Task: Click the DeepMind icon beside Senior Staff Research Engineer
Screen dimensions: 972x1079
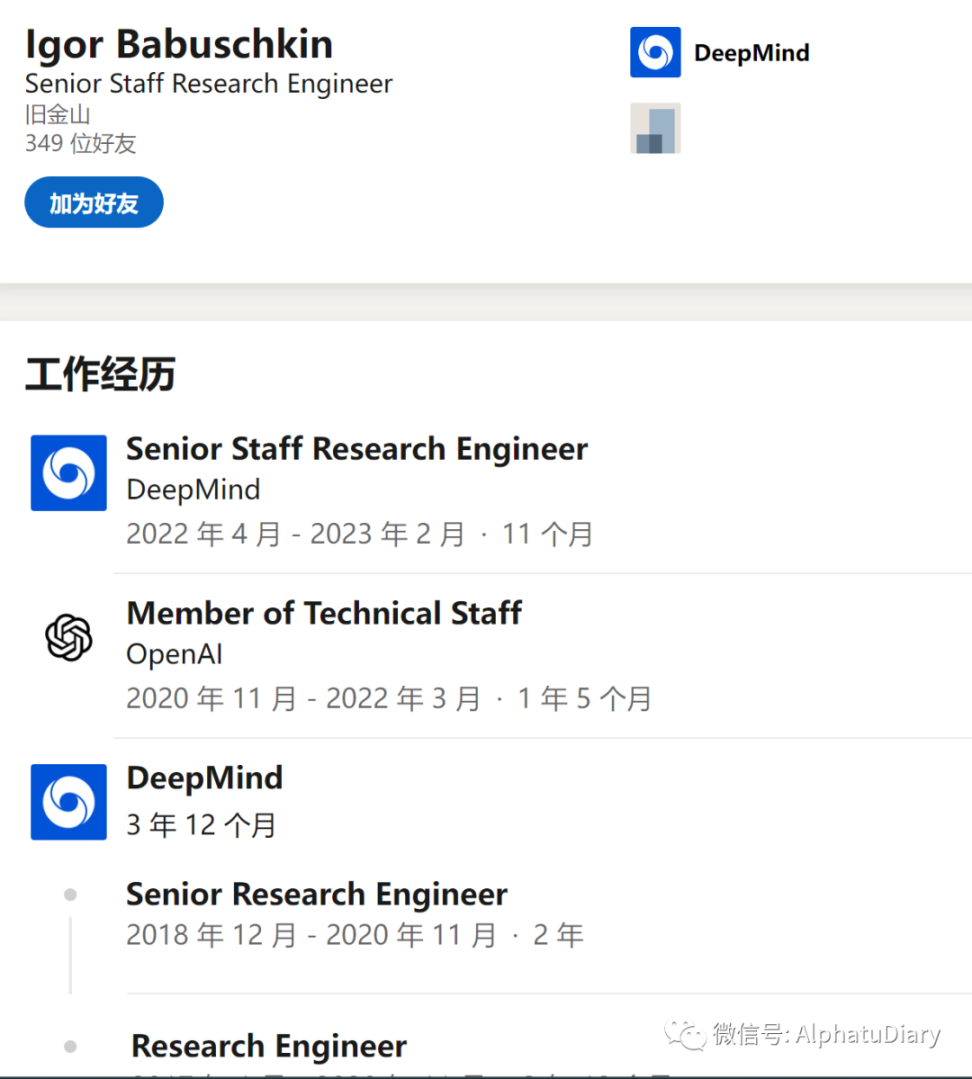Action: pyautogui.click(x=68, y=473)
